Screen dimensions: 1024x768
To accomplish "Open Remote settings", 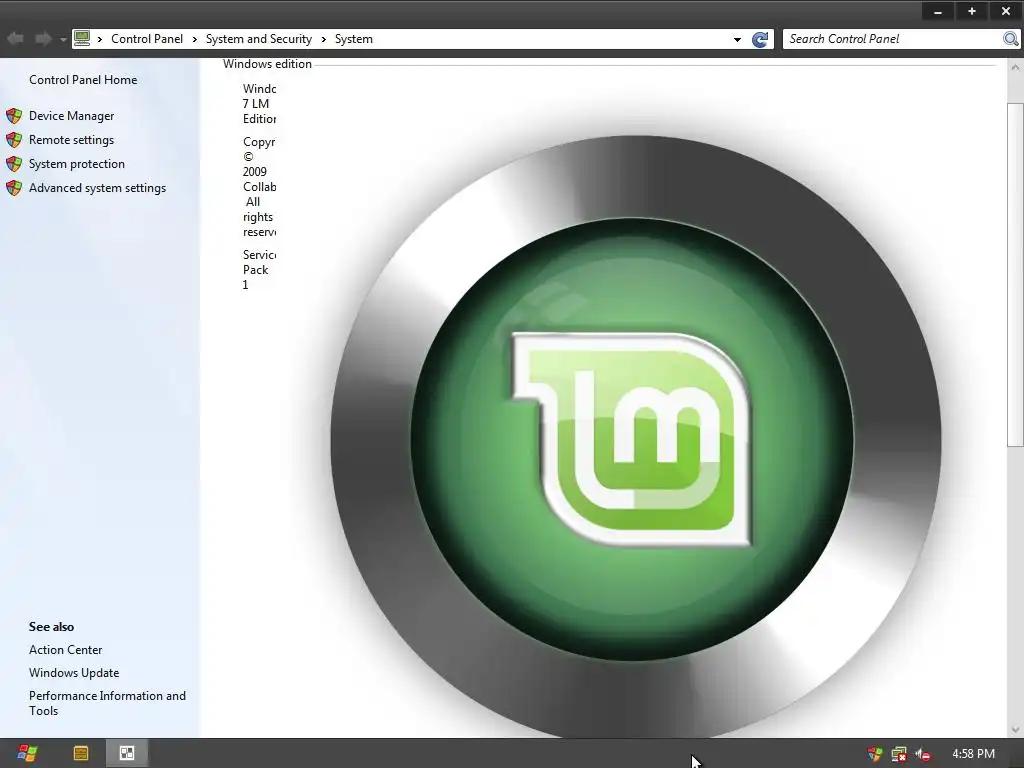I will [71, 140].
